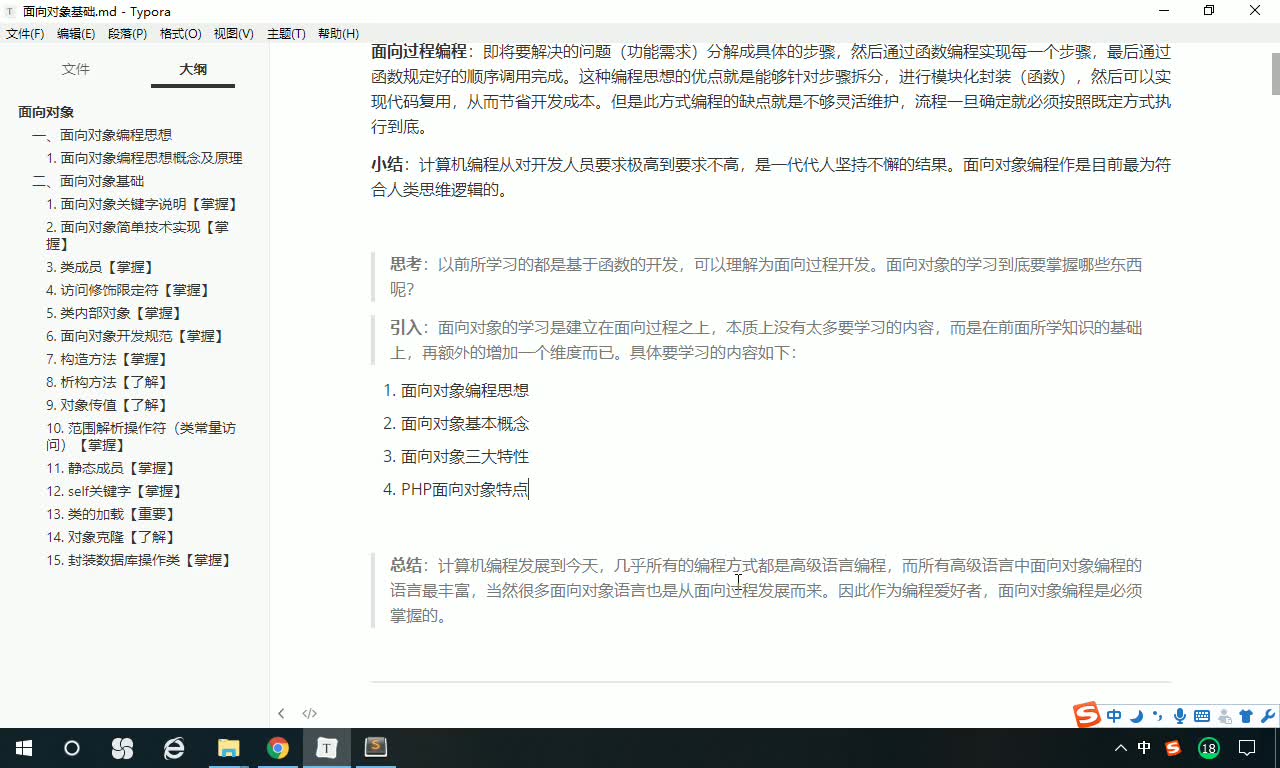
Task: Jump to 2. 面向对象简单技术实现 outline item
Action: pos(137,235)
